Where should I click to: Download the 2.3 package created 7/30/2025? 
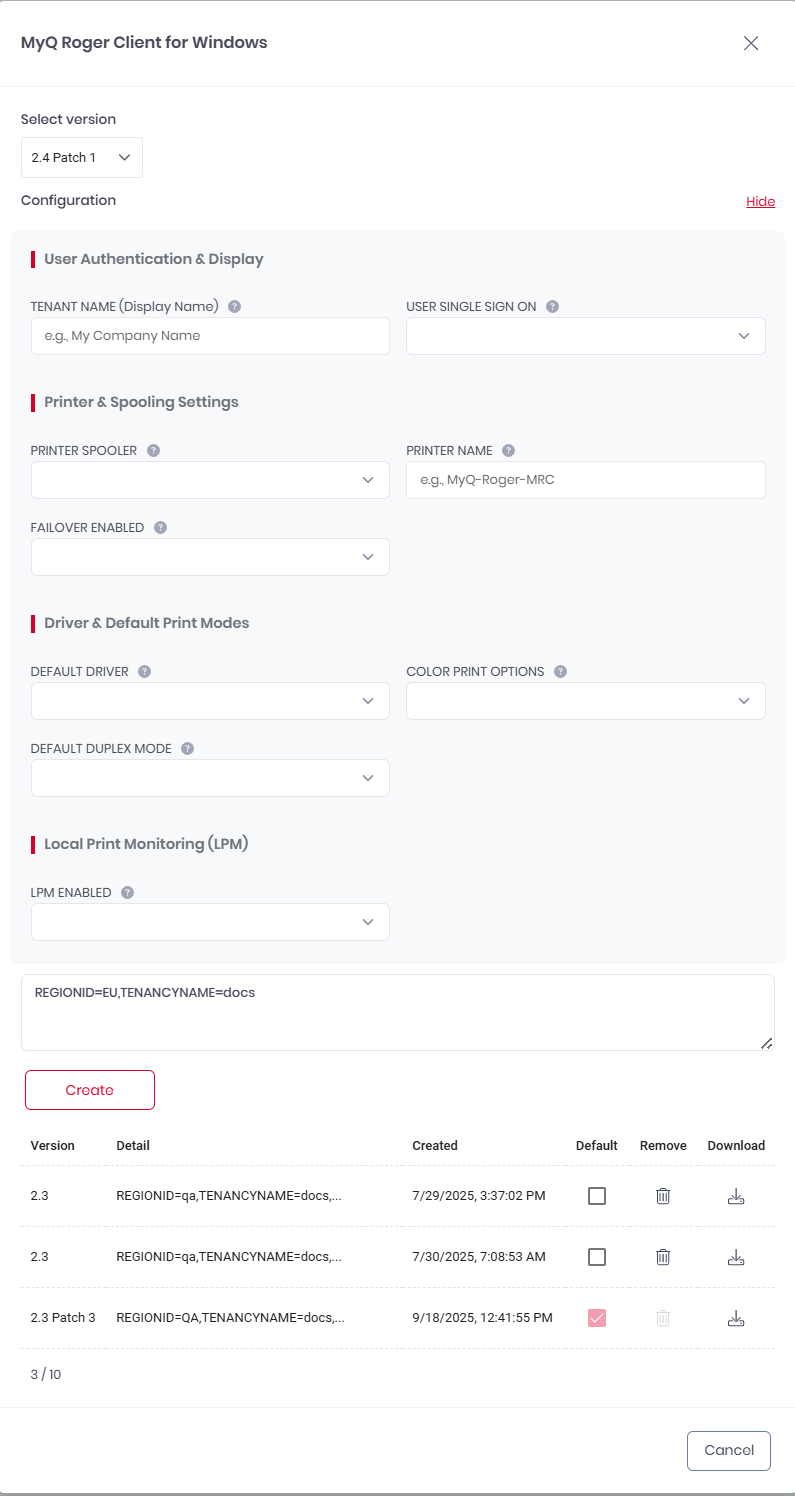(x=736, y=1257)
